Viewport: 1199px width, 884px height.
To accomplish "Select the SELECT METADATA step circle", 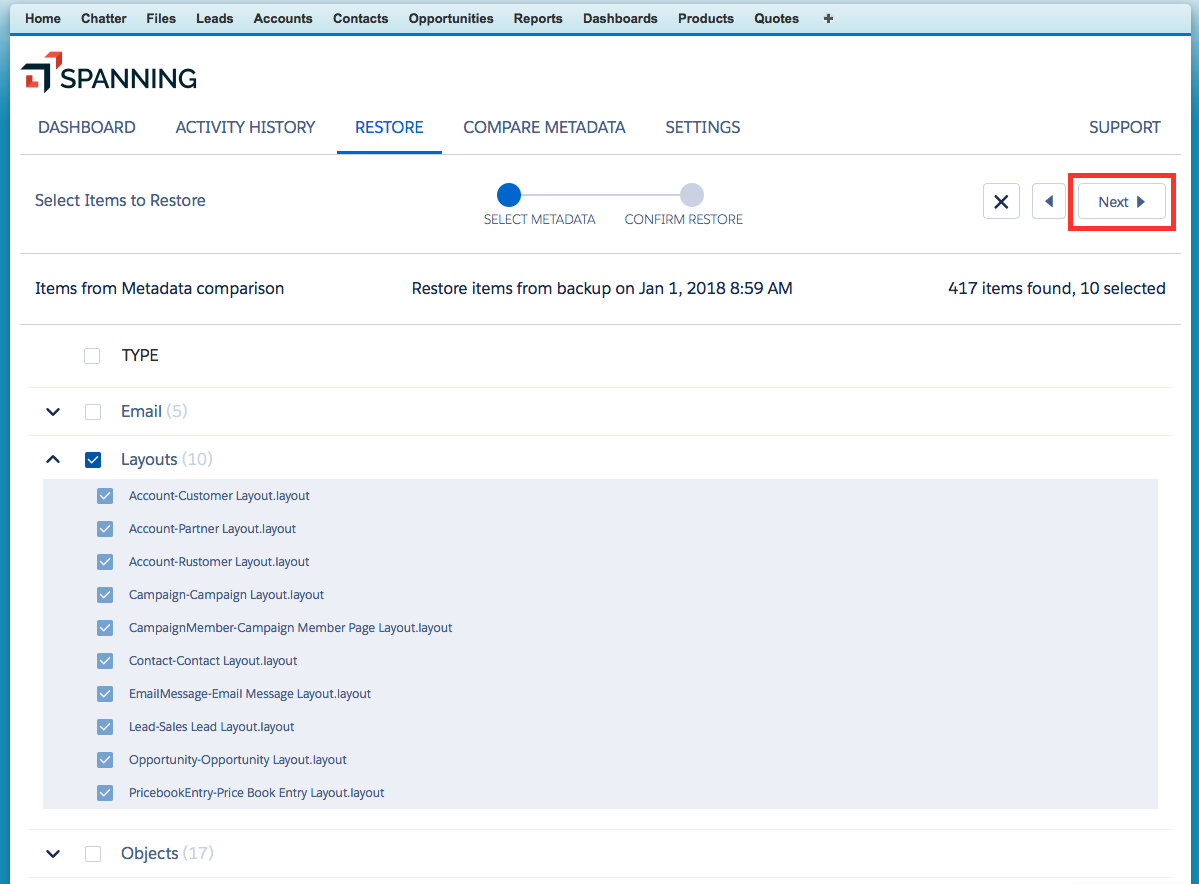I will point(509,195).
